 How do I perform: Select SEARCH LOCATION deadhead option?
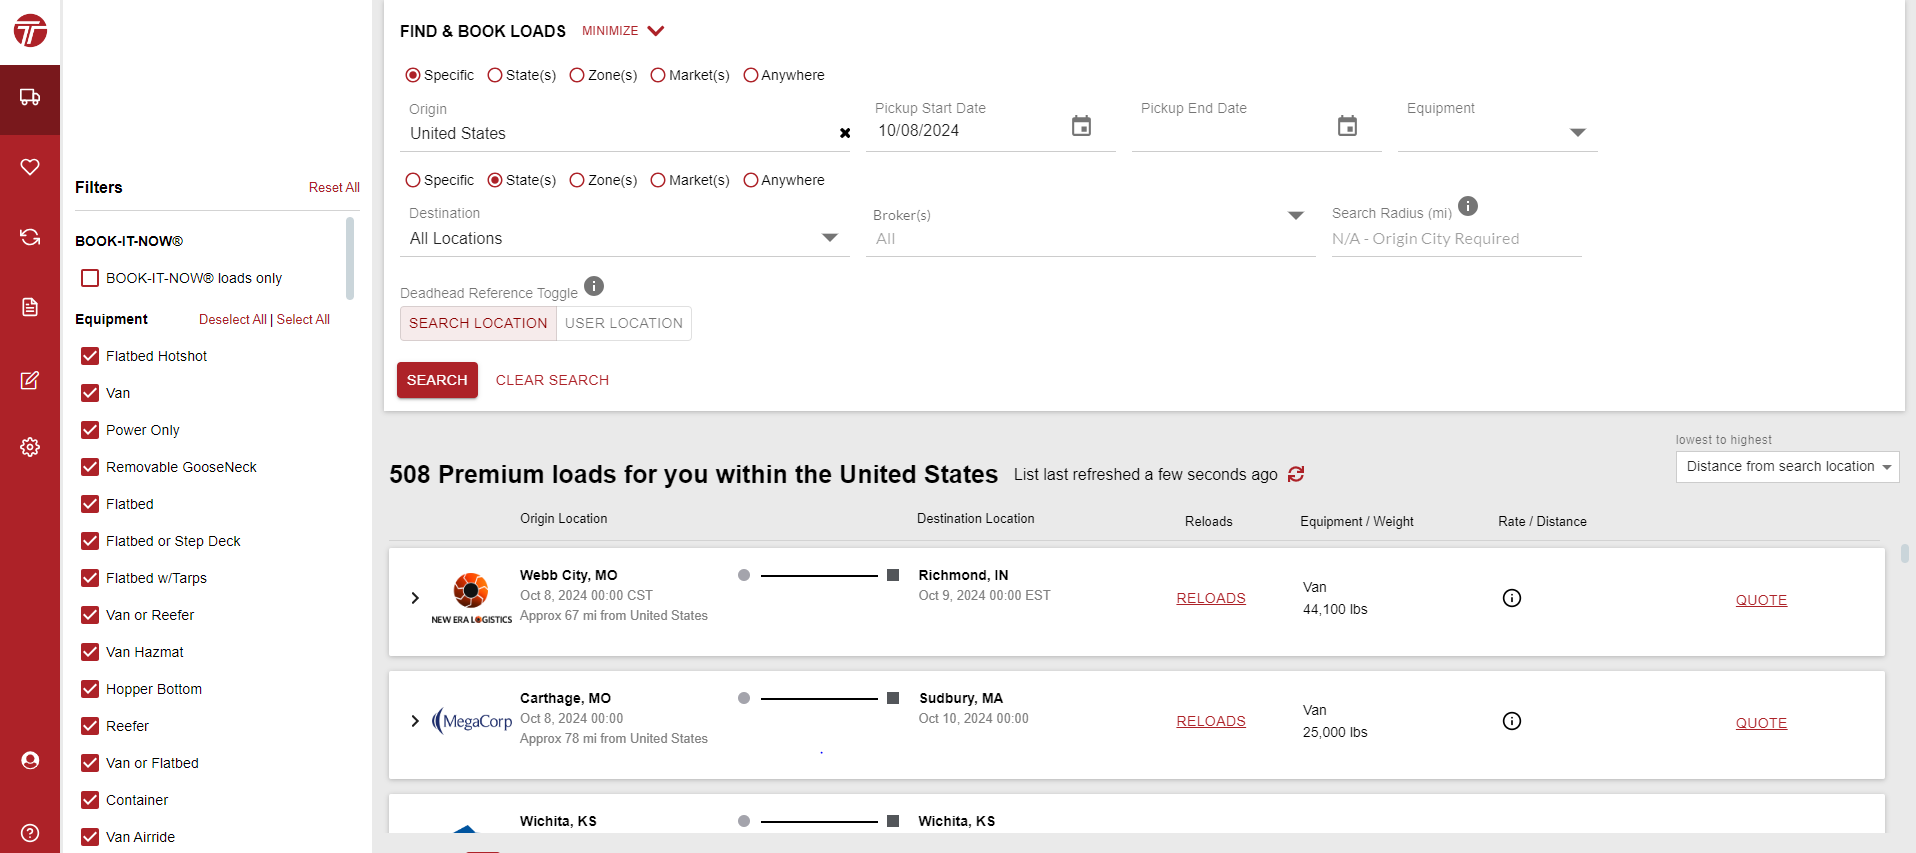point(478,323)
